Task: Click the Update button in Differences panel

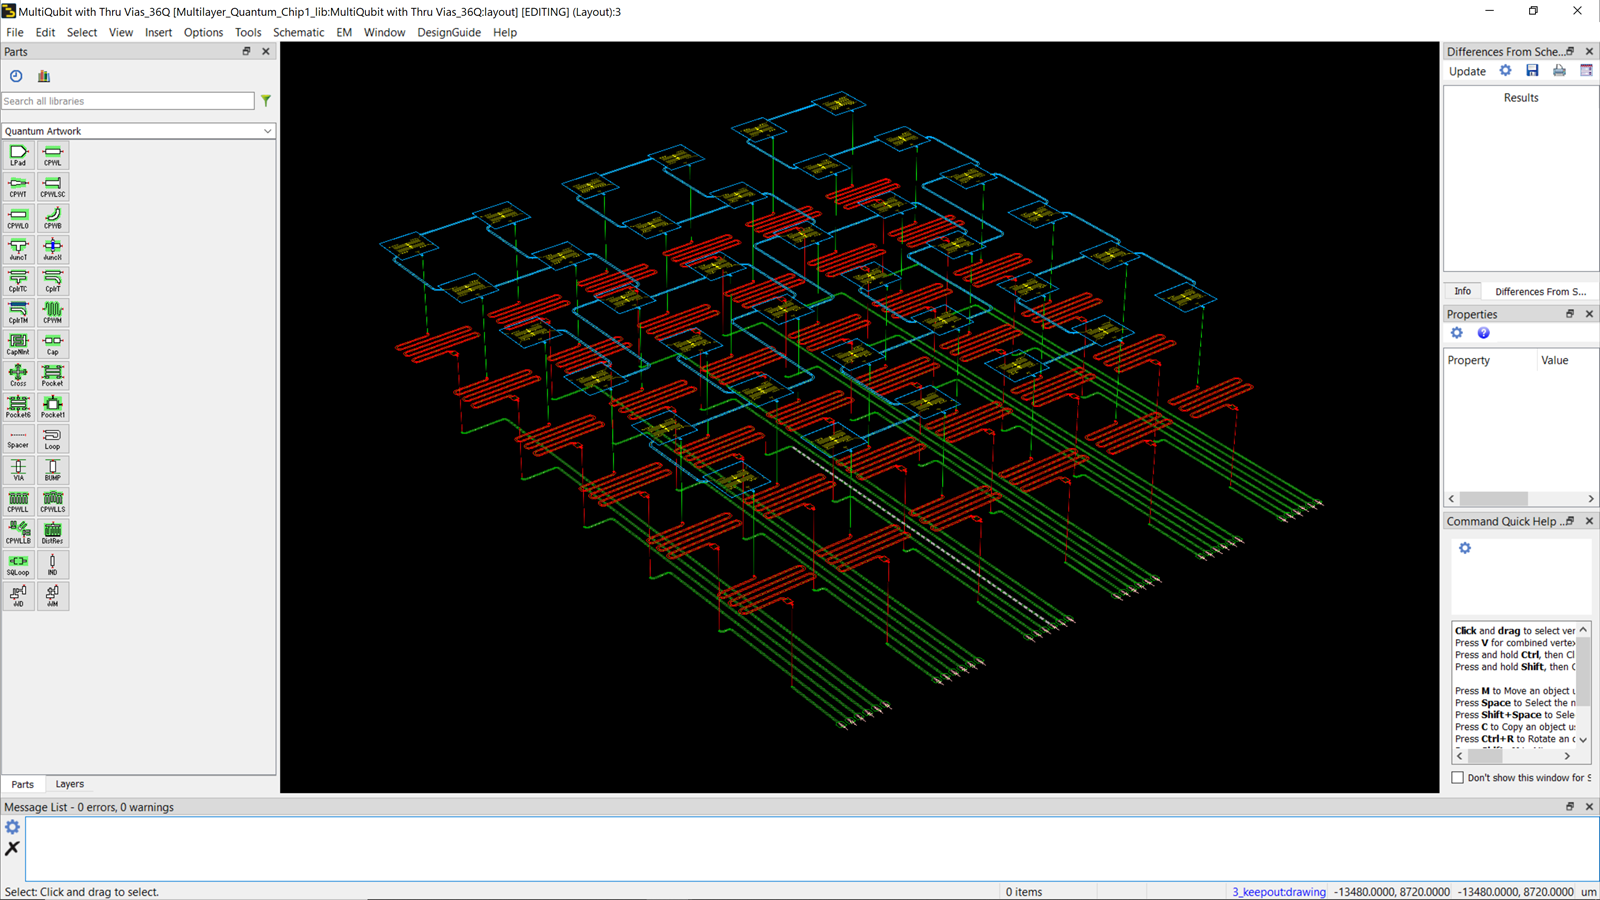Action: [x=1467, y=71]
